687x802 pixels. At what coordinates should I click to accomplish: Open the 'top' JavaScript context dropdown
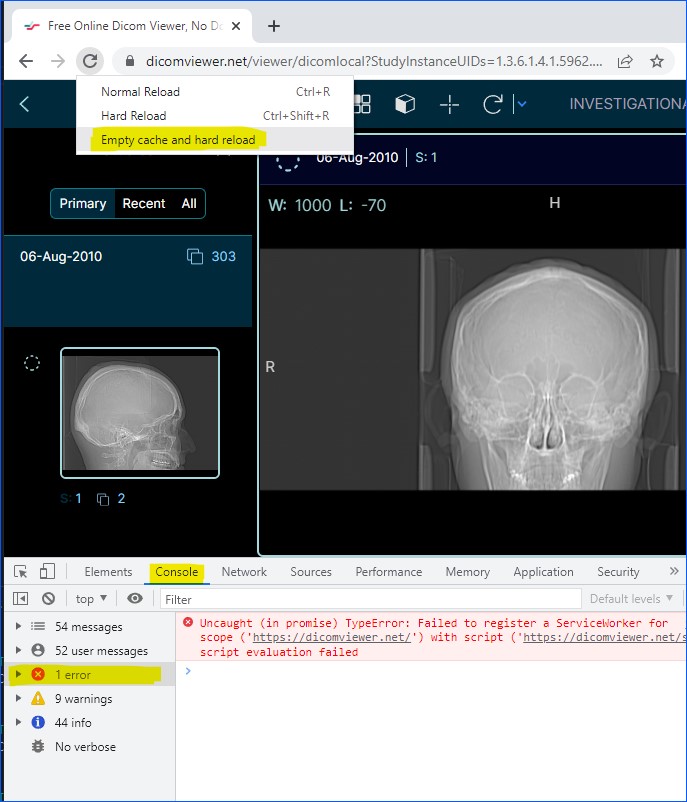click(x=91, y=599)
